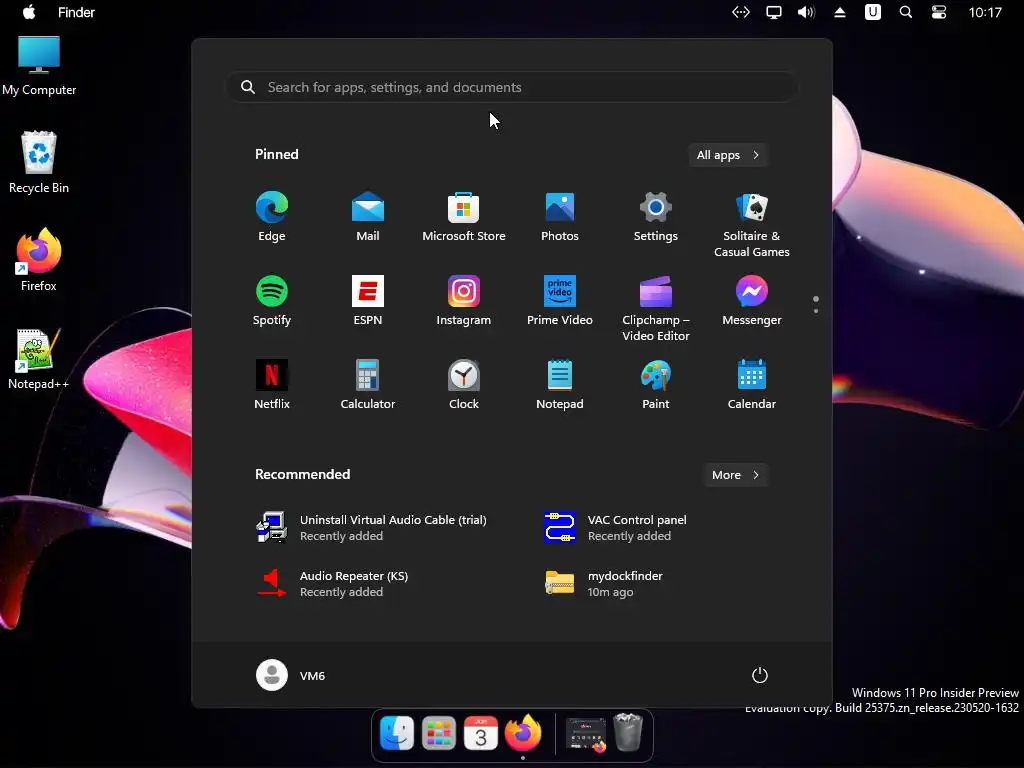Select the Firefox desktop shortcut
This screenshot has height=768, width=1024.
pyautogui.click(x=39, y=260)
